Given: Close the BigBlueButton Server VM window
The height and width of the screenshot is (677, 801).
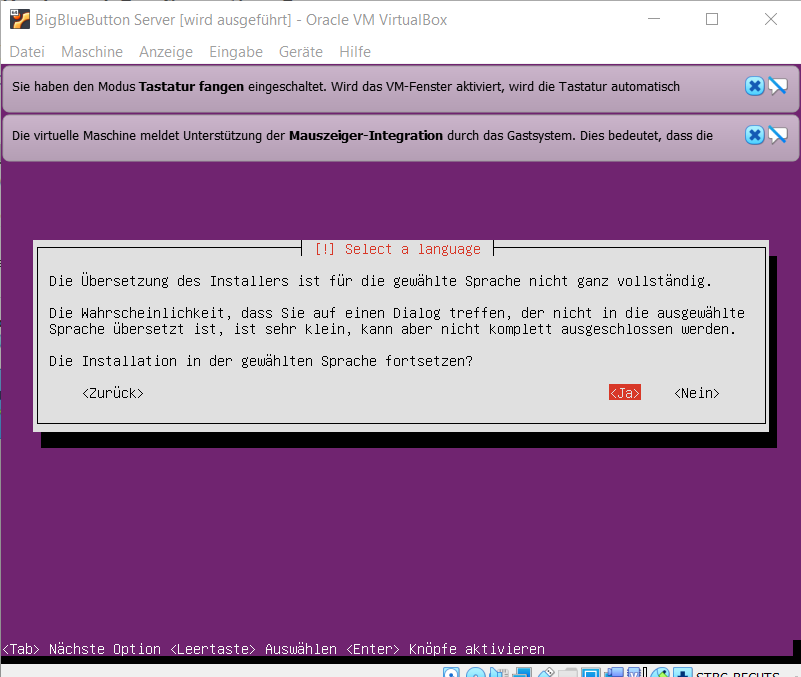Looking at the screenshot, I should [x=771, y=19].
